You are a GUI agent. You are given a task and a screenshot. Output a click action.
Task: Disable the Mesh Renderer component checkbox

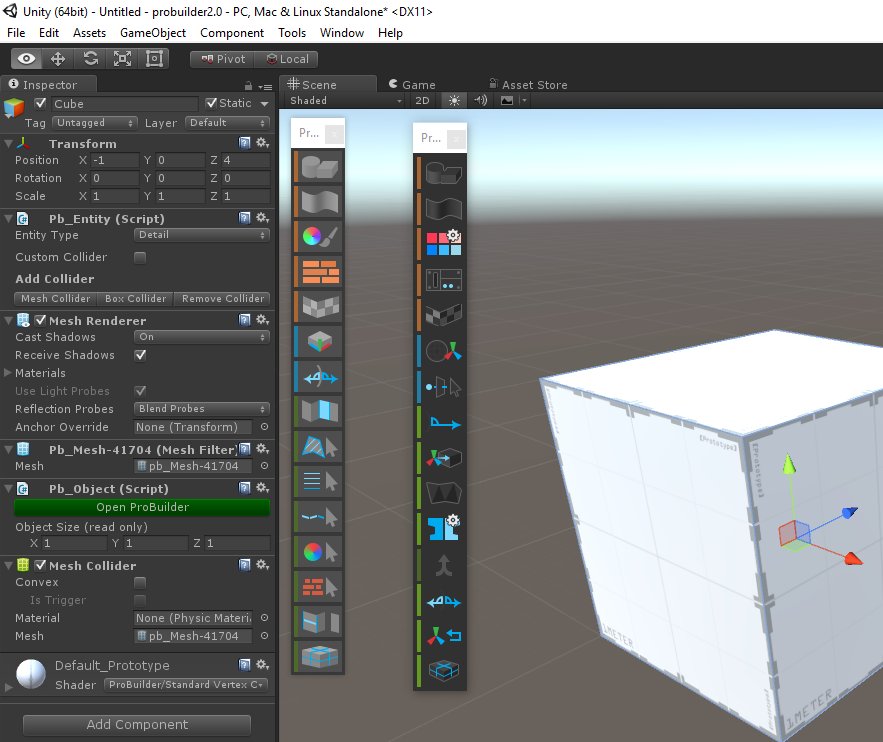point(41,320)
